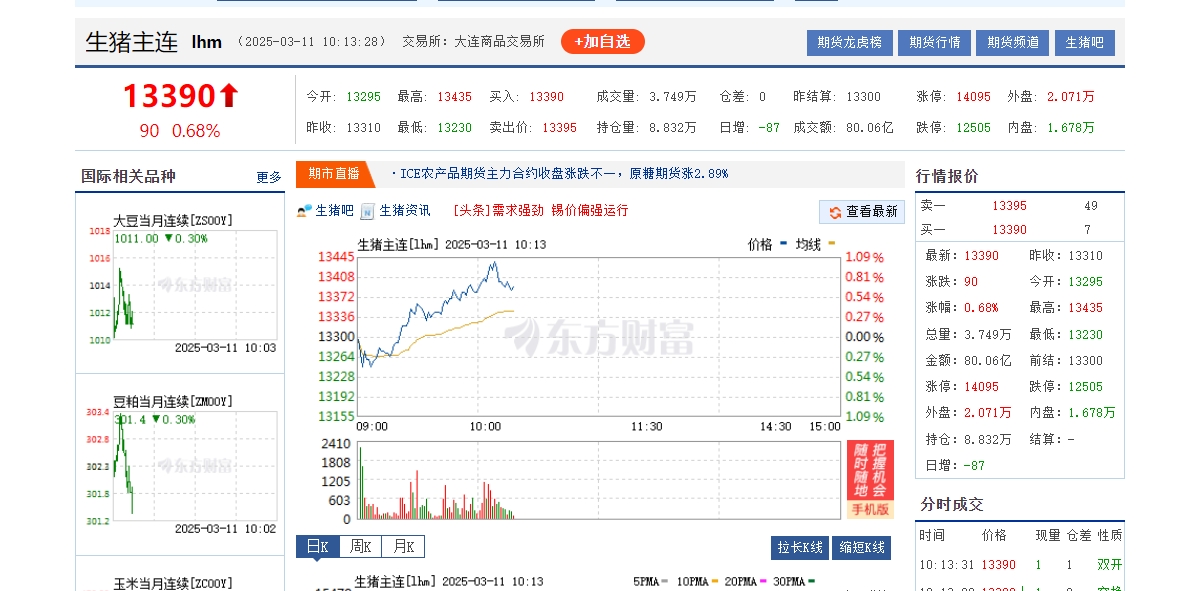Click the 性质 column header in 分时成交
The height and width of the screenshot is (591, 1180).
(x=1110, y=535)
